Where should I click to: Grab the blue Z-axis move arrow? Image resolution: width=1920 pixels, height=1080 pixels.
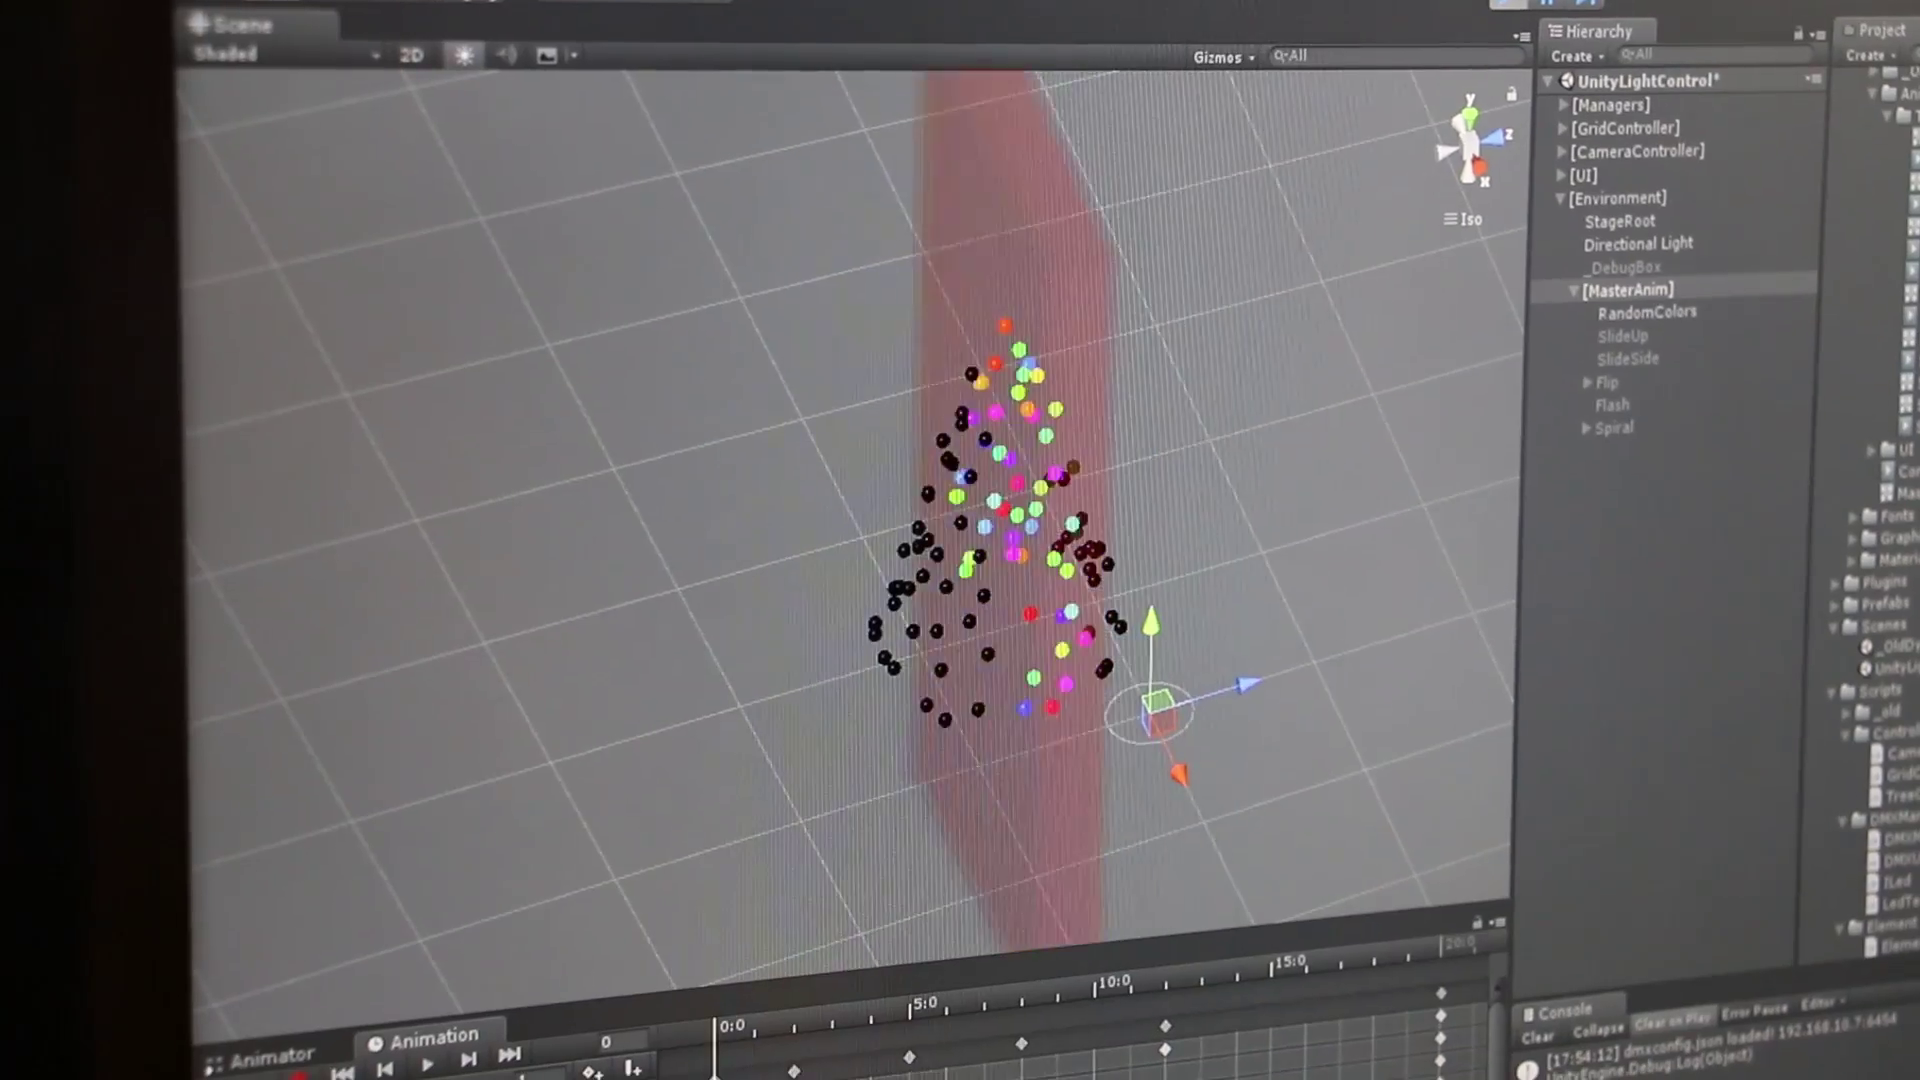[x=1248, y=684]
